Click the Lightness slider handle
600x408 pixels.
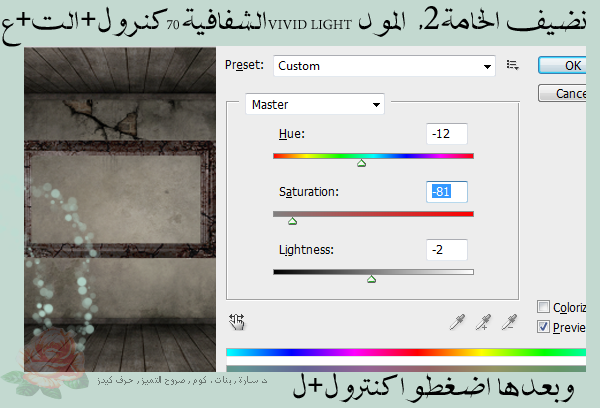tap(371, 280)
